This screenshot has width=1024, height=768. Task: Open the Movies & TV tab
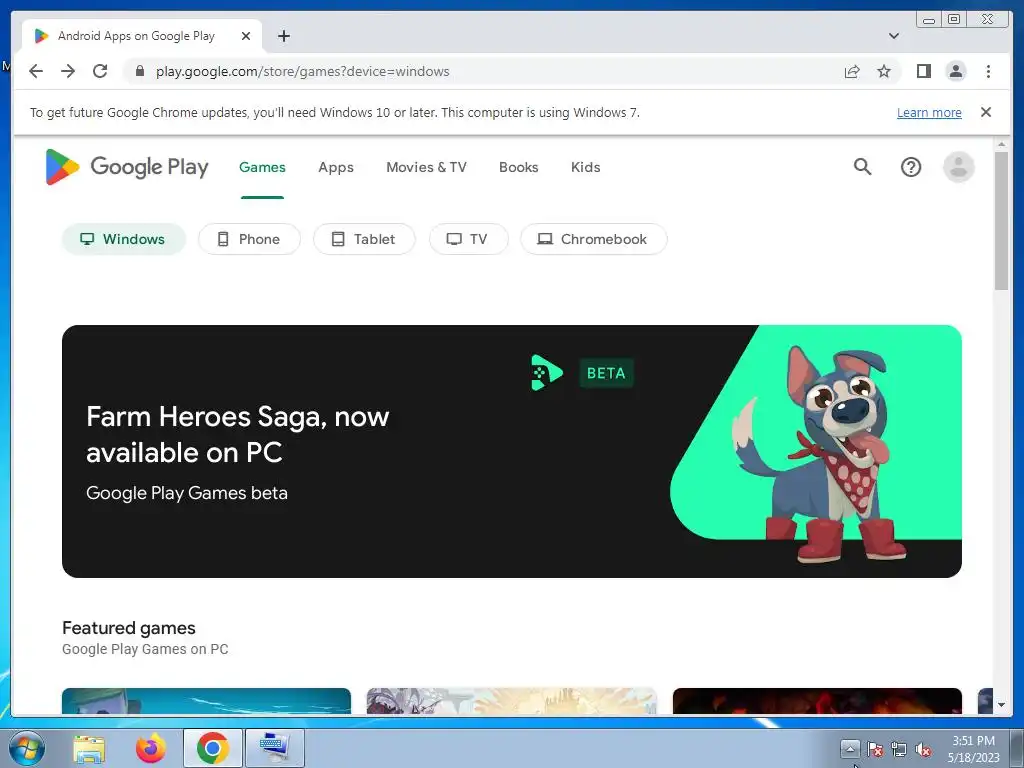click(x=426, y=167)
